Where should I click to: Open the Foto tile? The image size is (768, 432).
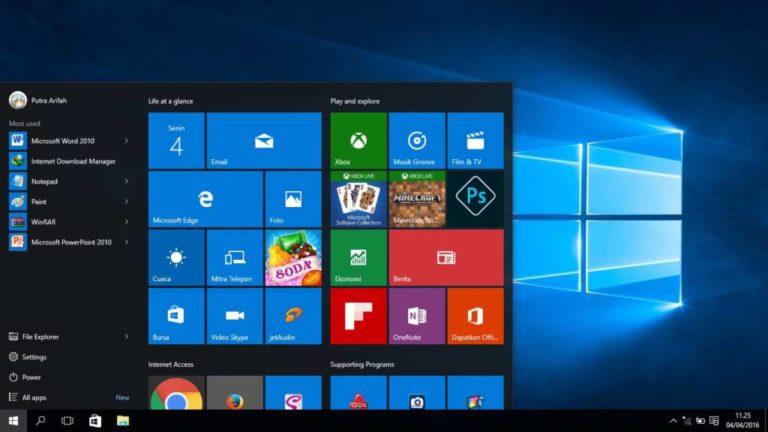coord(293,199)
